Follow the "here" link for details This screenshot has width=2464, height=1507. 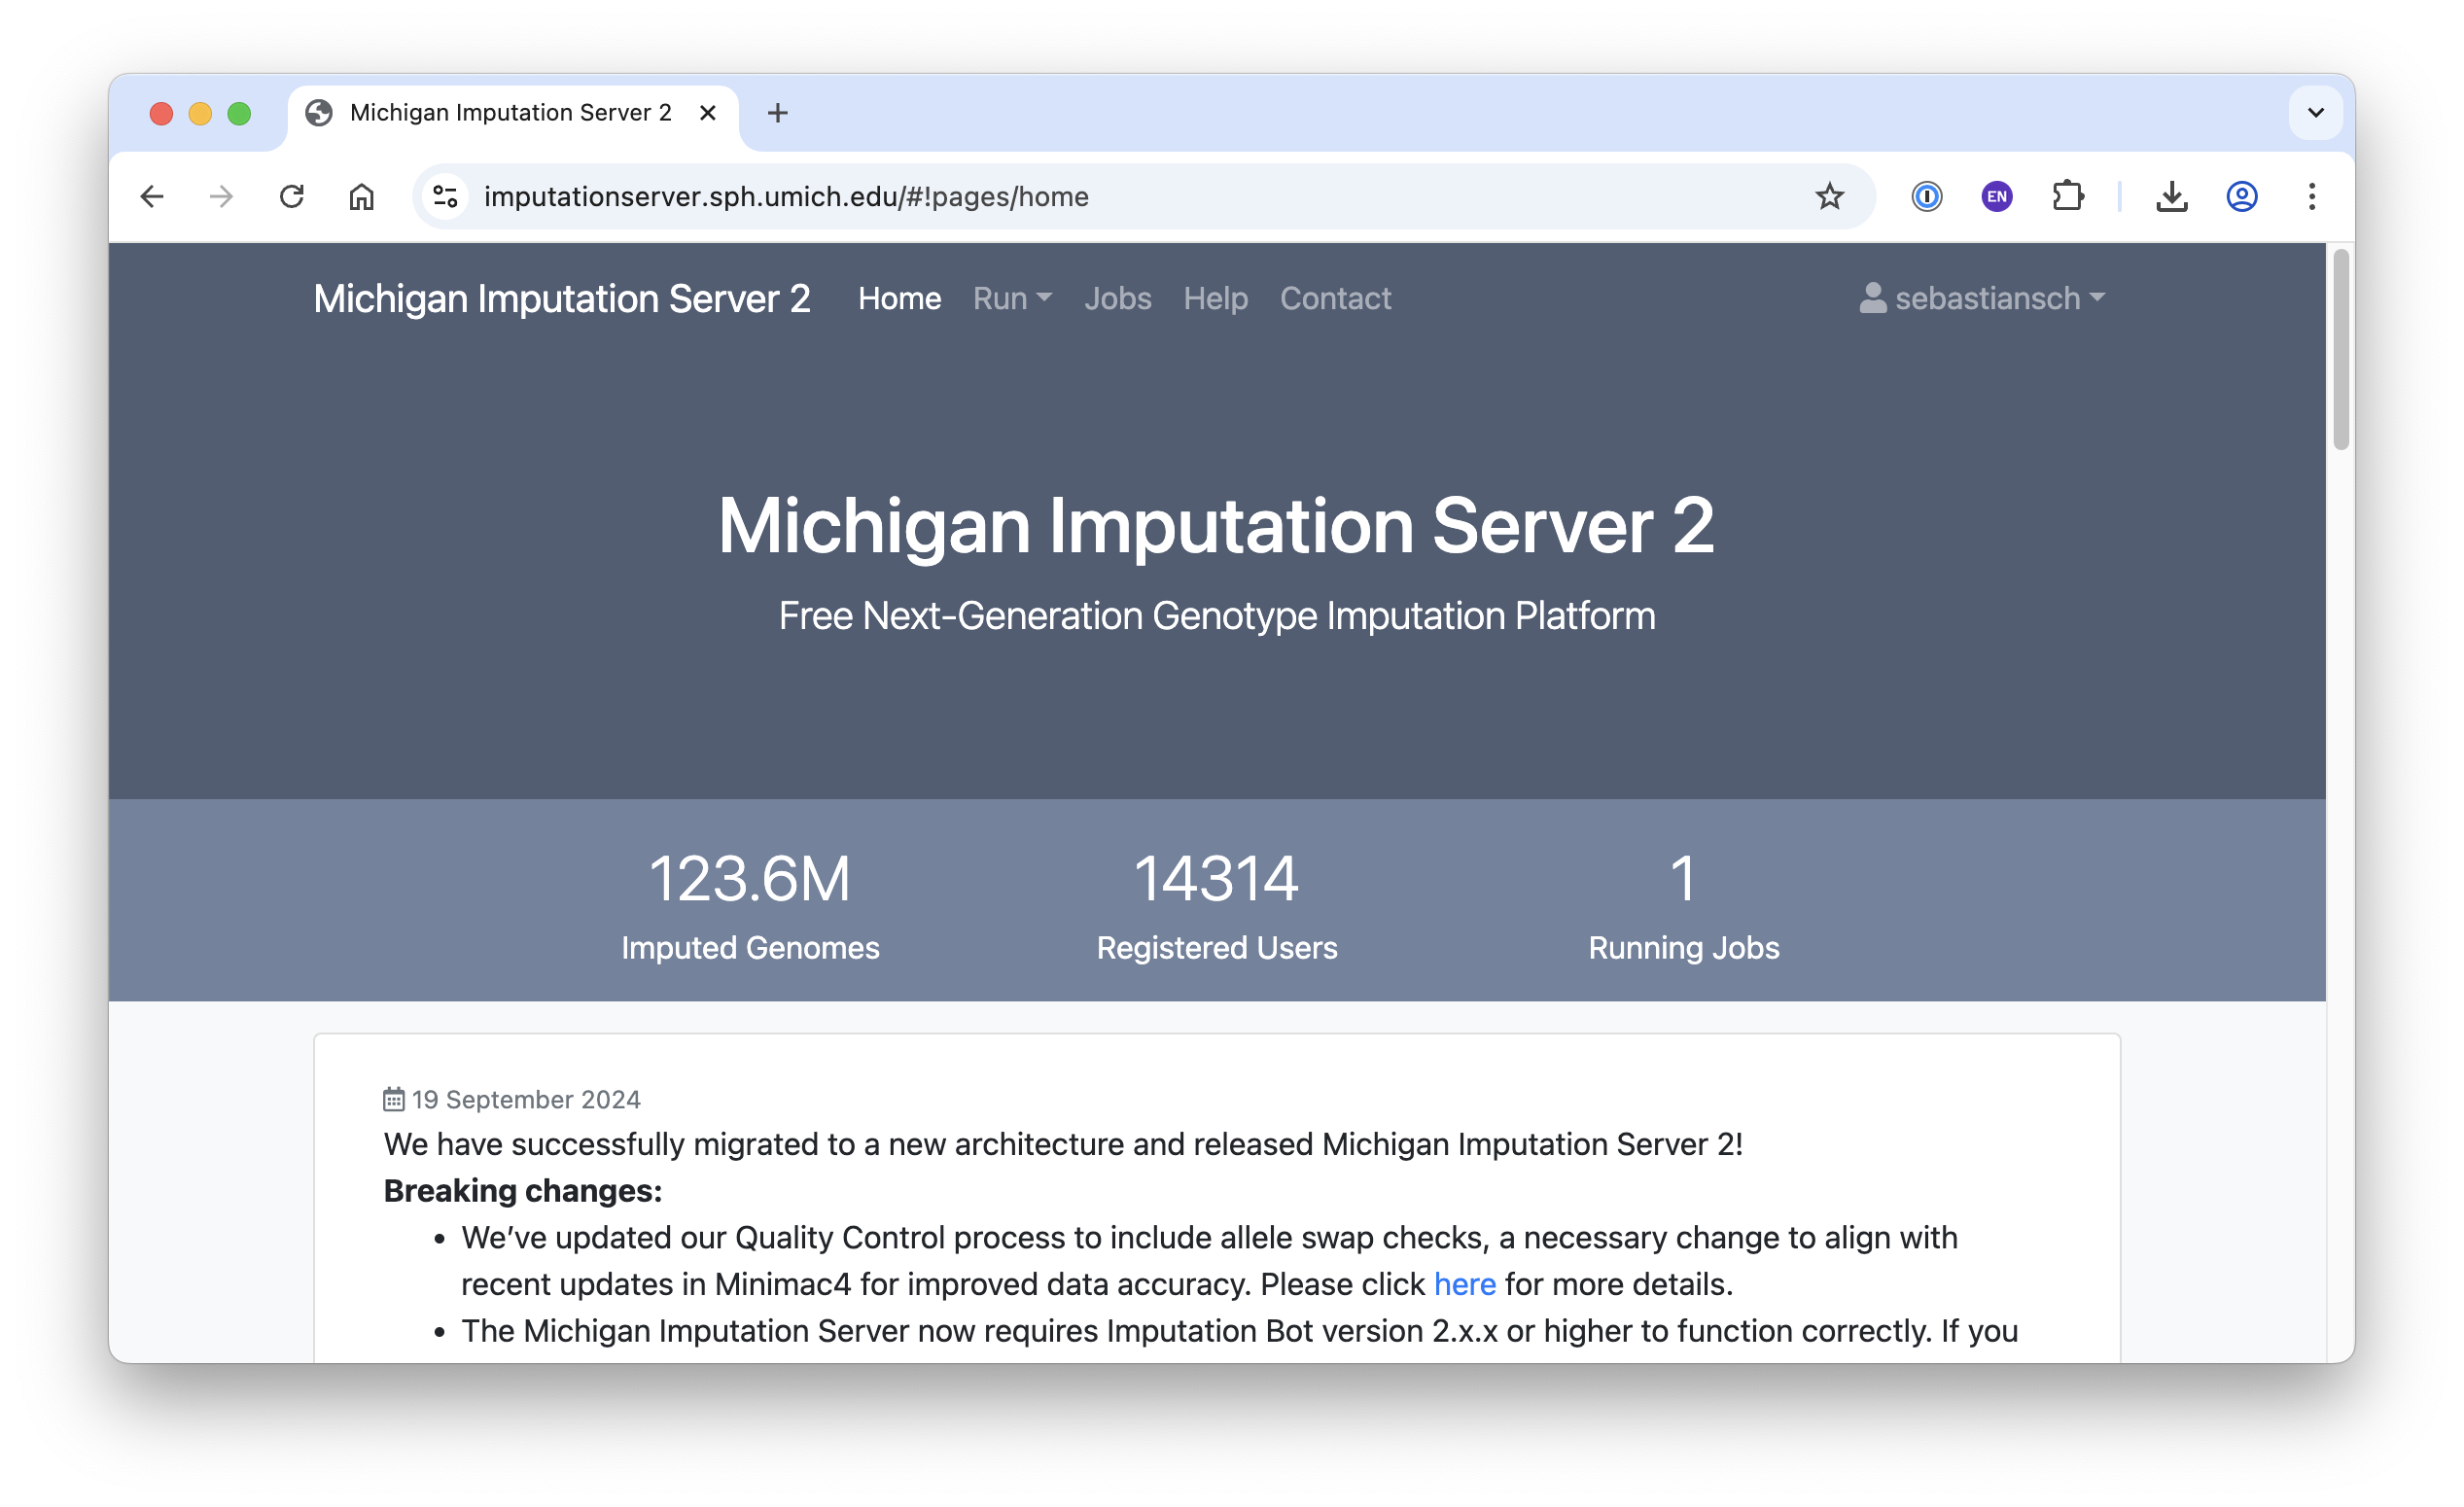click(1464, 1284)
